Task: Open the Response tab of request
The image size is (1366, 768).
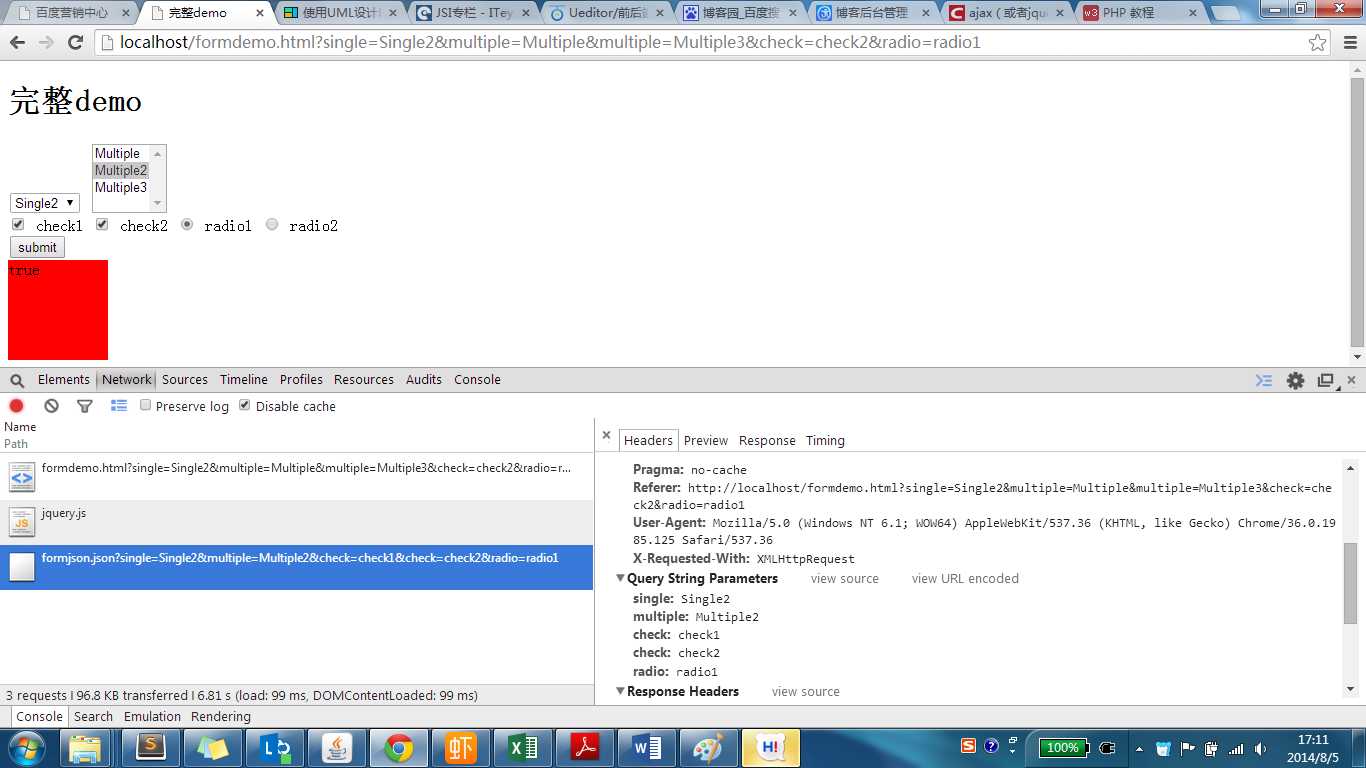Action: click(x=767, y=441)
